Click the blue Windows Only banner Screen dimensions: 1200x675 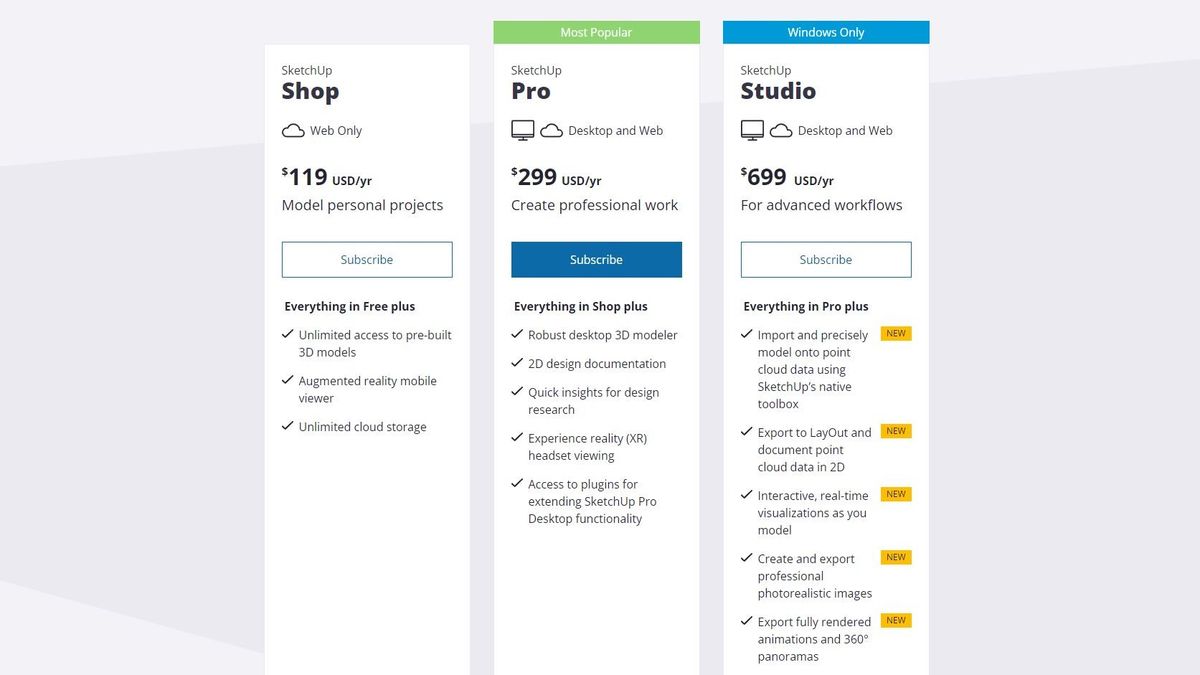[x=826, y=33]
